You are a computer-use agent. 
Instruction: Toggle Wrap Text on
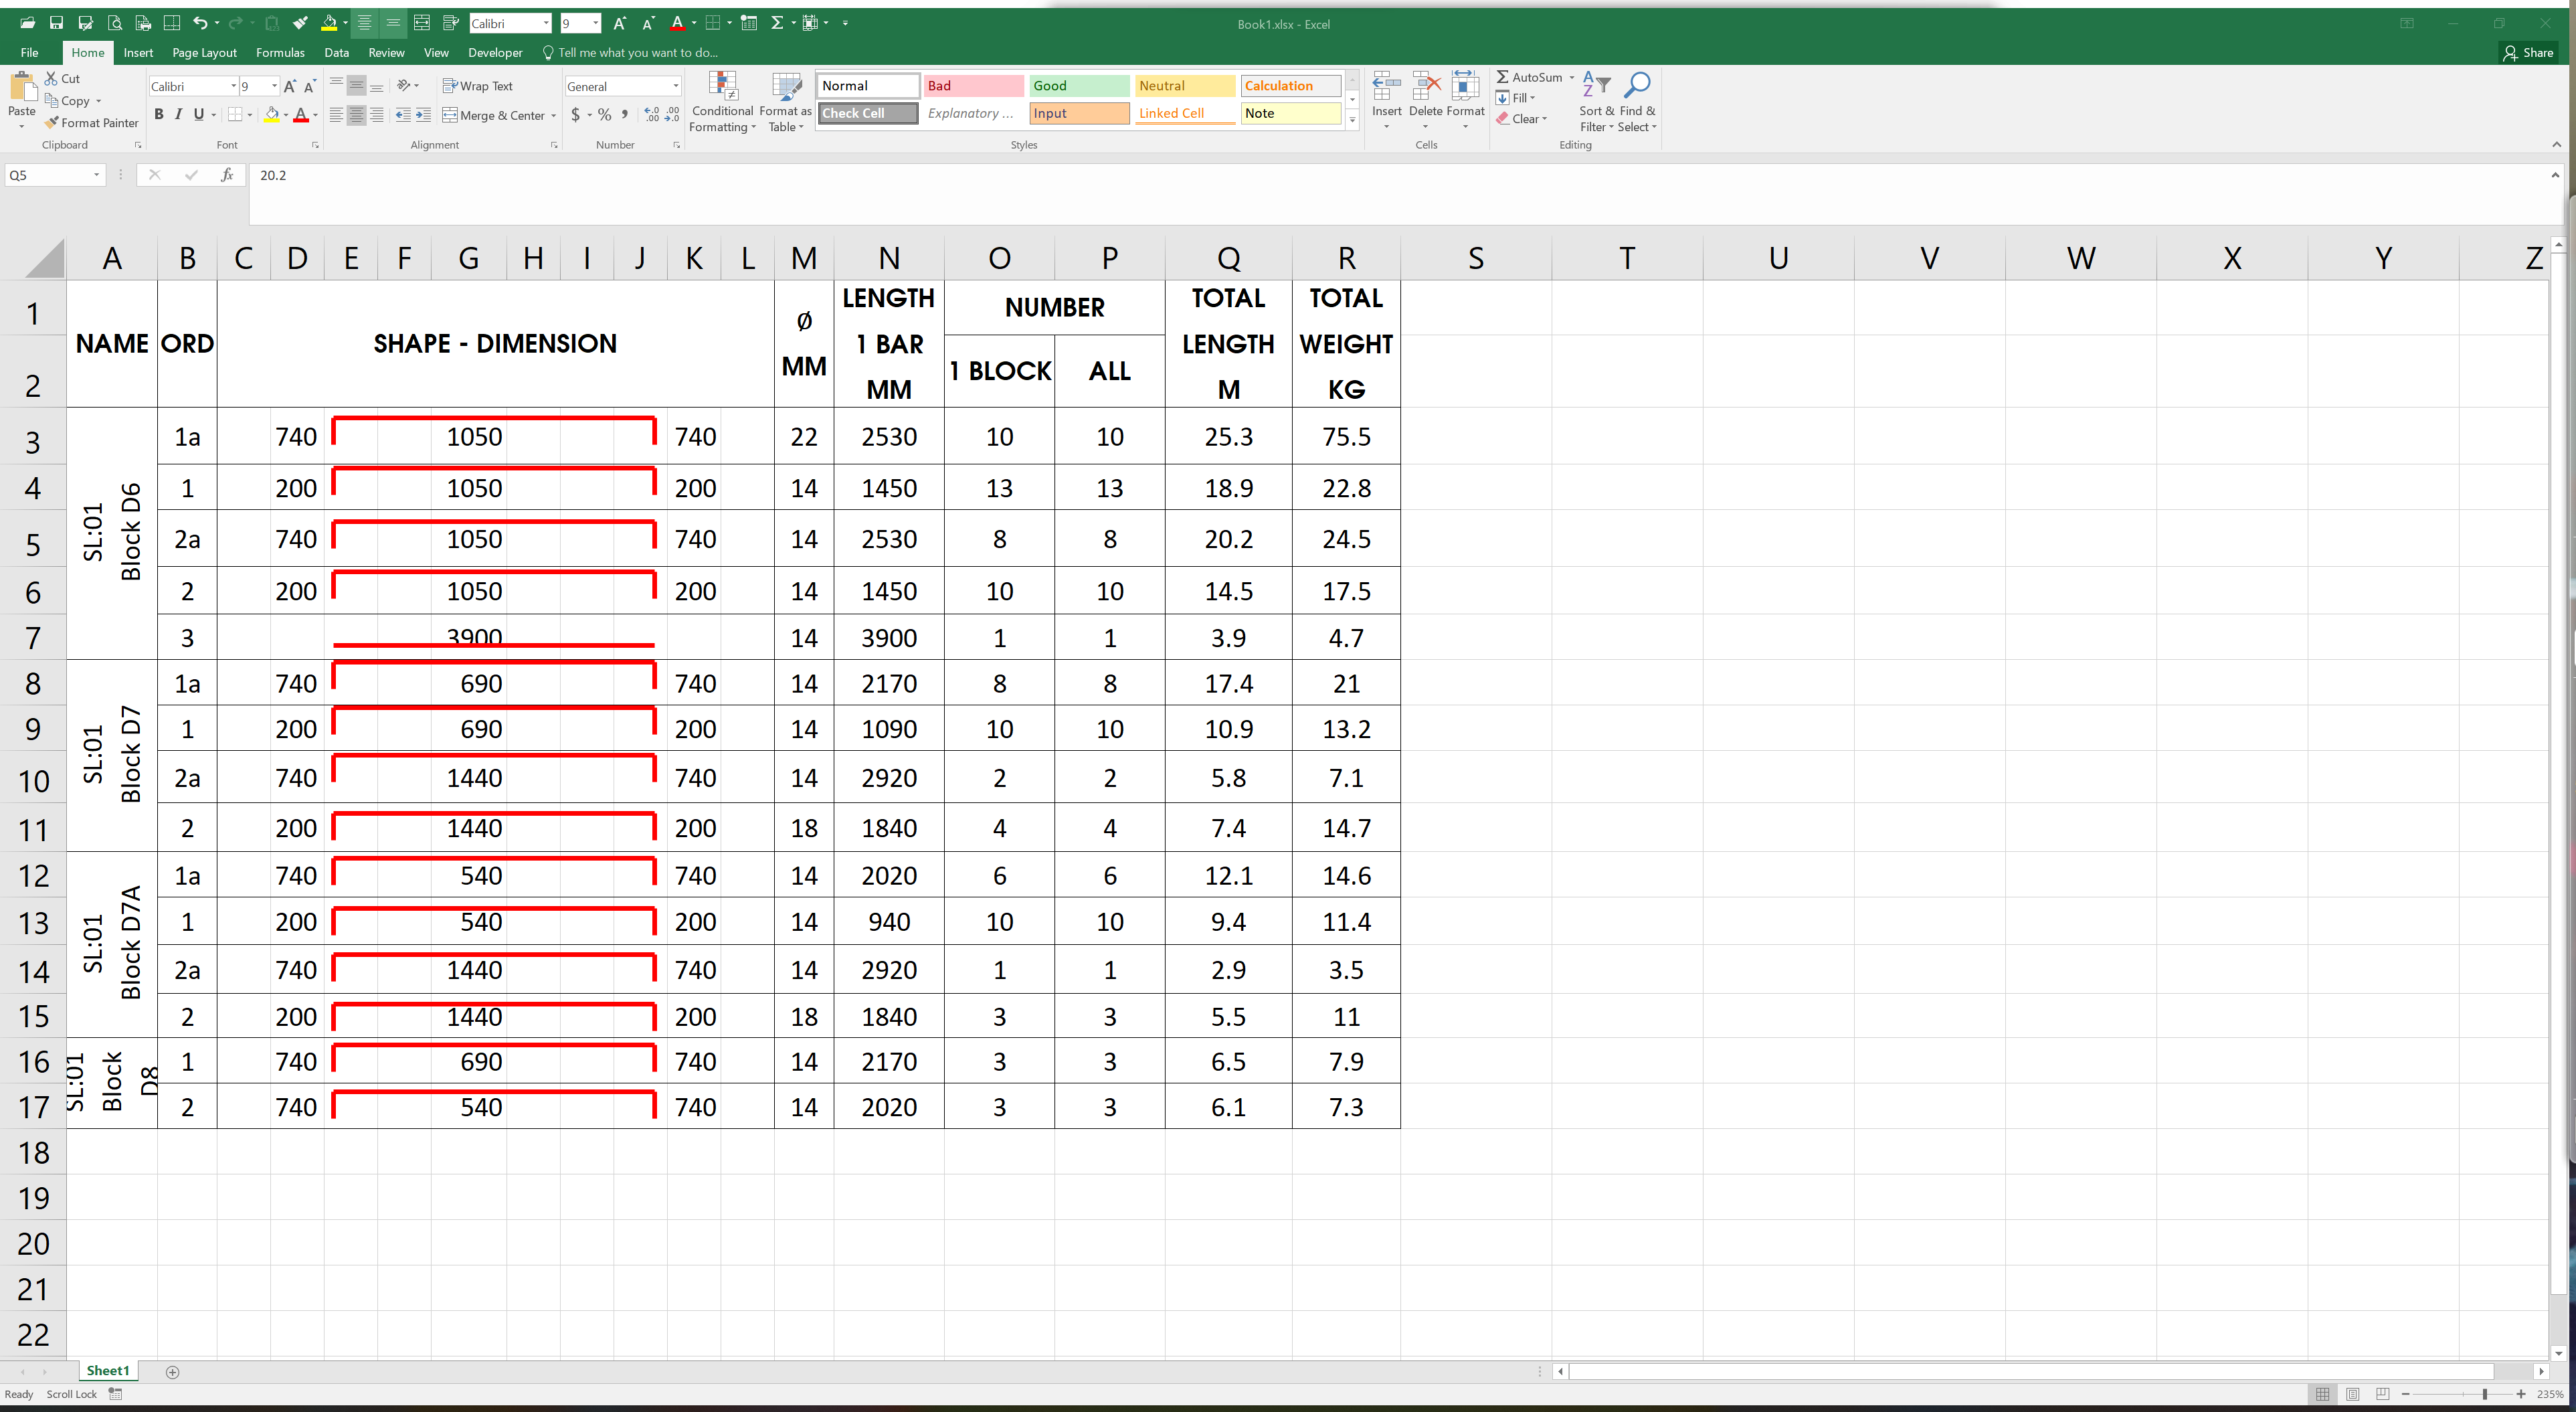point(478,86)
